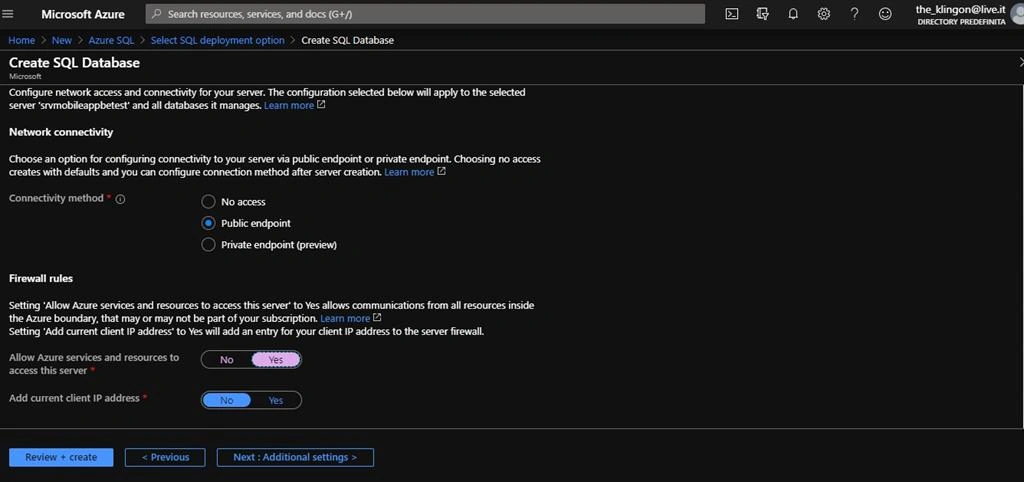The height and width of the screenshot is (482, 1024).
Task: Select the No access radio button
Action: pyautogui.click(x=208, y=202)
